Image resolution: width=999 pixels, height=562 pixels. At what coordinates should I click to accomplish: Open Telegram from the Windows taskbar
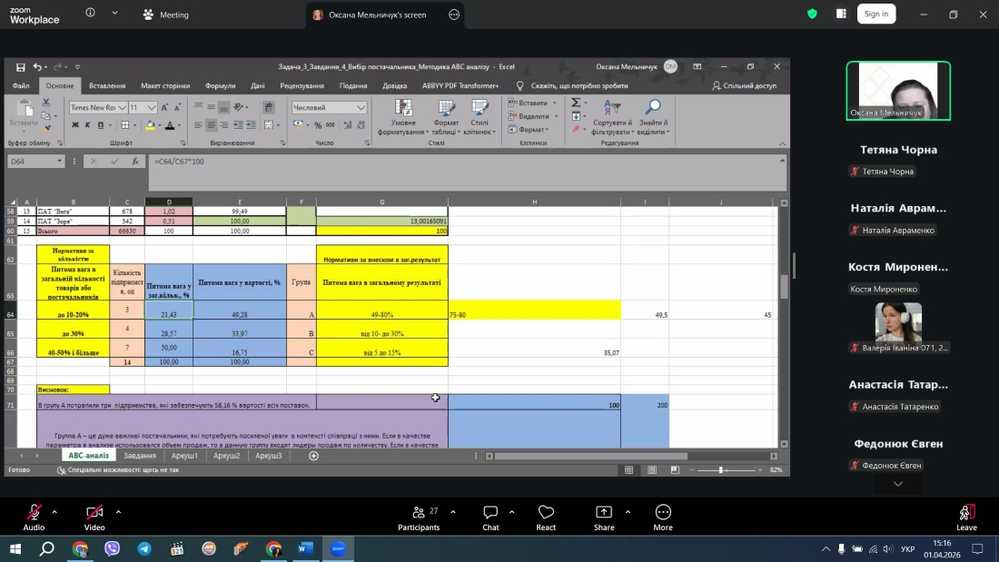point(144,548)
